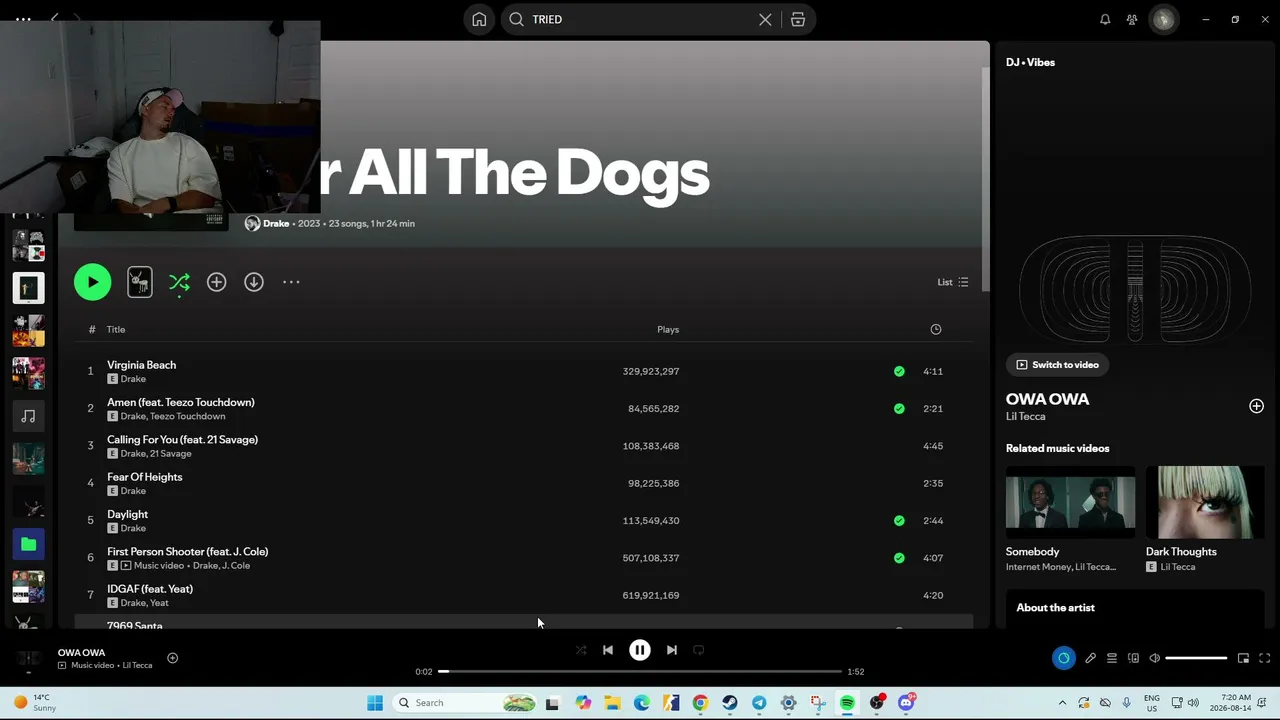The height and width of the screenshot is (720, 1280).
Task: Seek within the song progress bar
Action: tap(640, 672)
